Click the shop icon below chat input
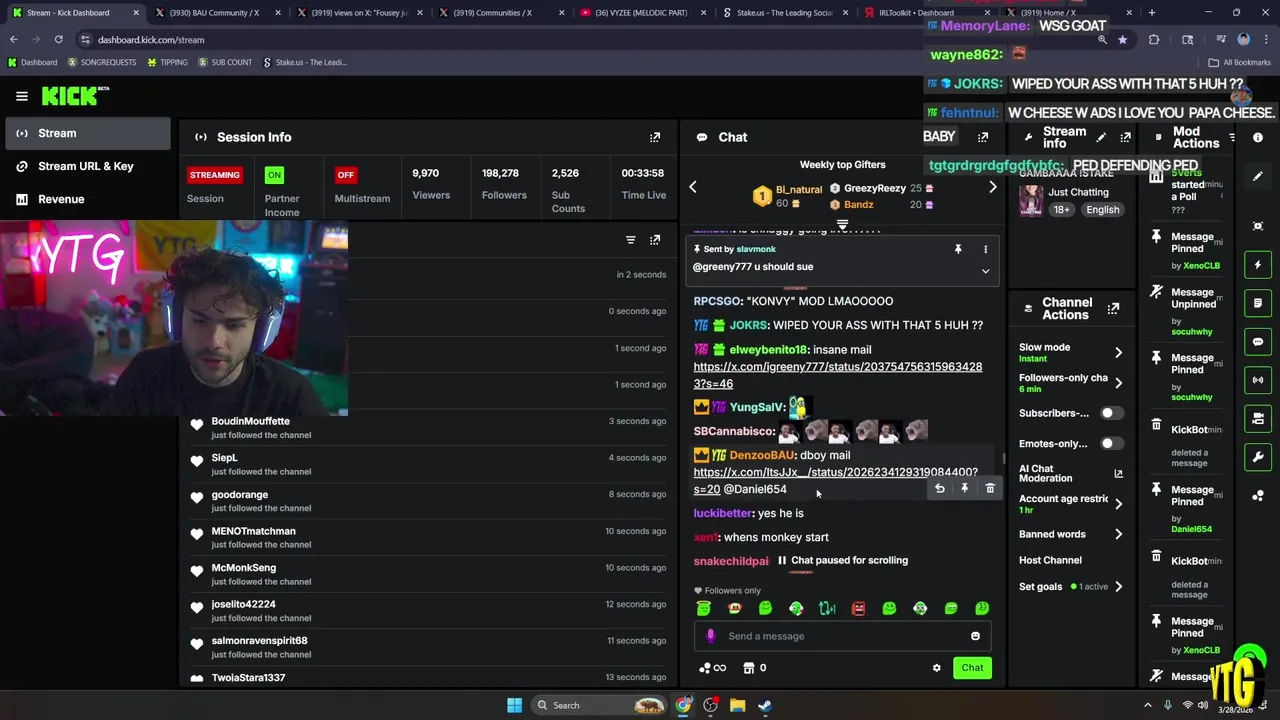The image size is (1280, 720). coord(748,668)
